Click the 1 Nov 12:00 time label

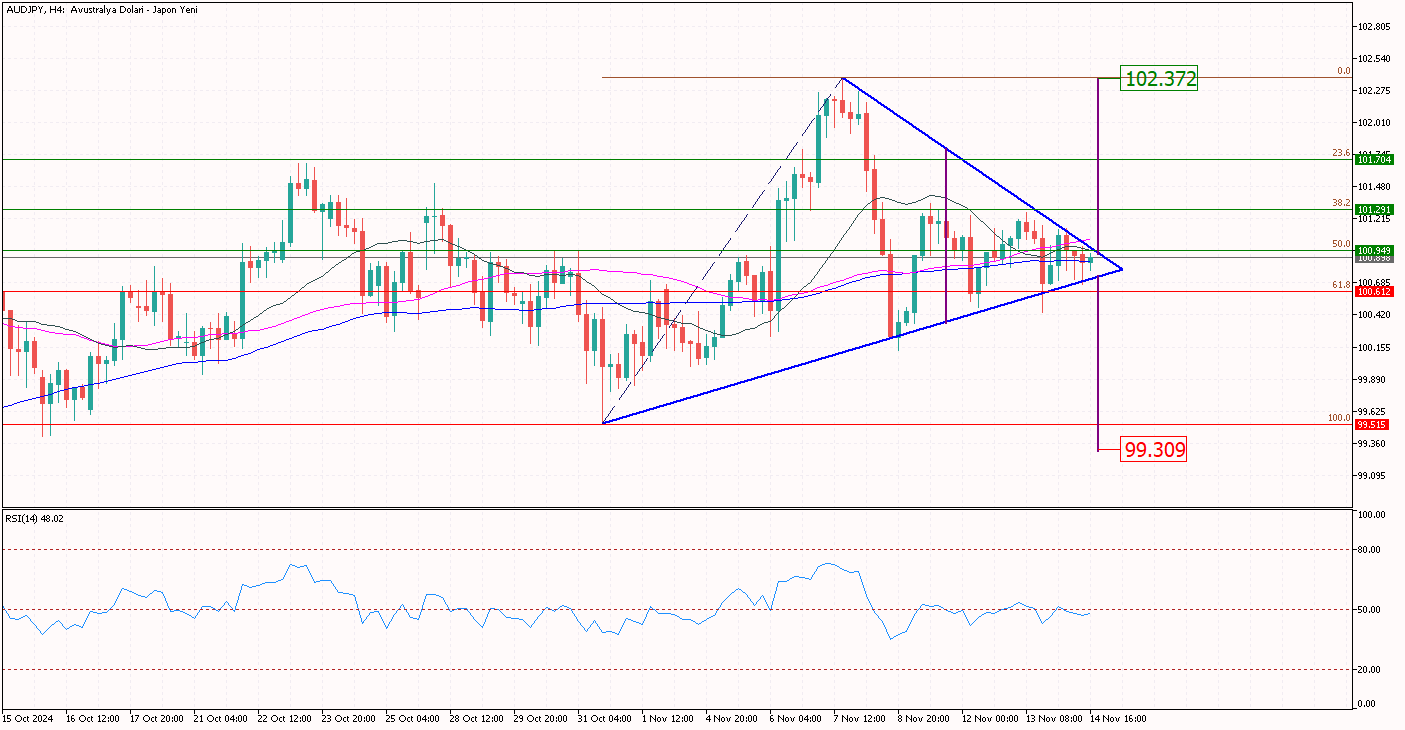pos(670,718)
